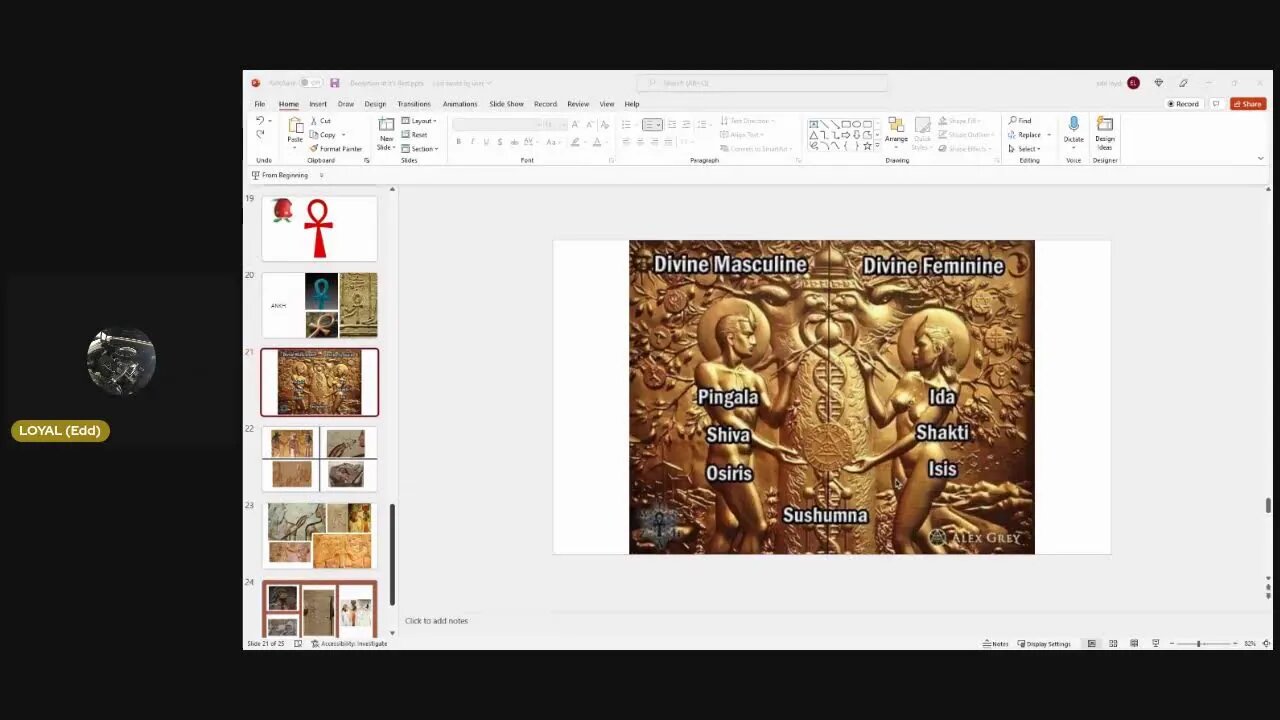
Task: Click the Click to add notes area
Action: (x=437, y=621)
